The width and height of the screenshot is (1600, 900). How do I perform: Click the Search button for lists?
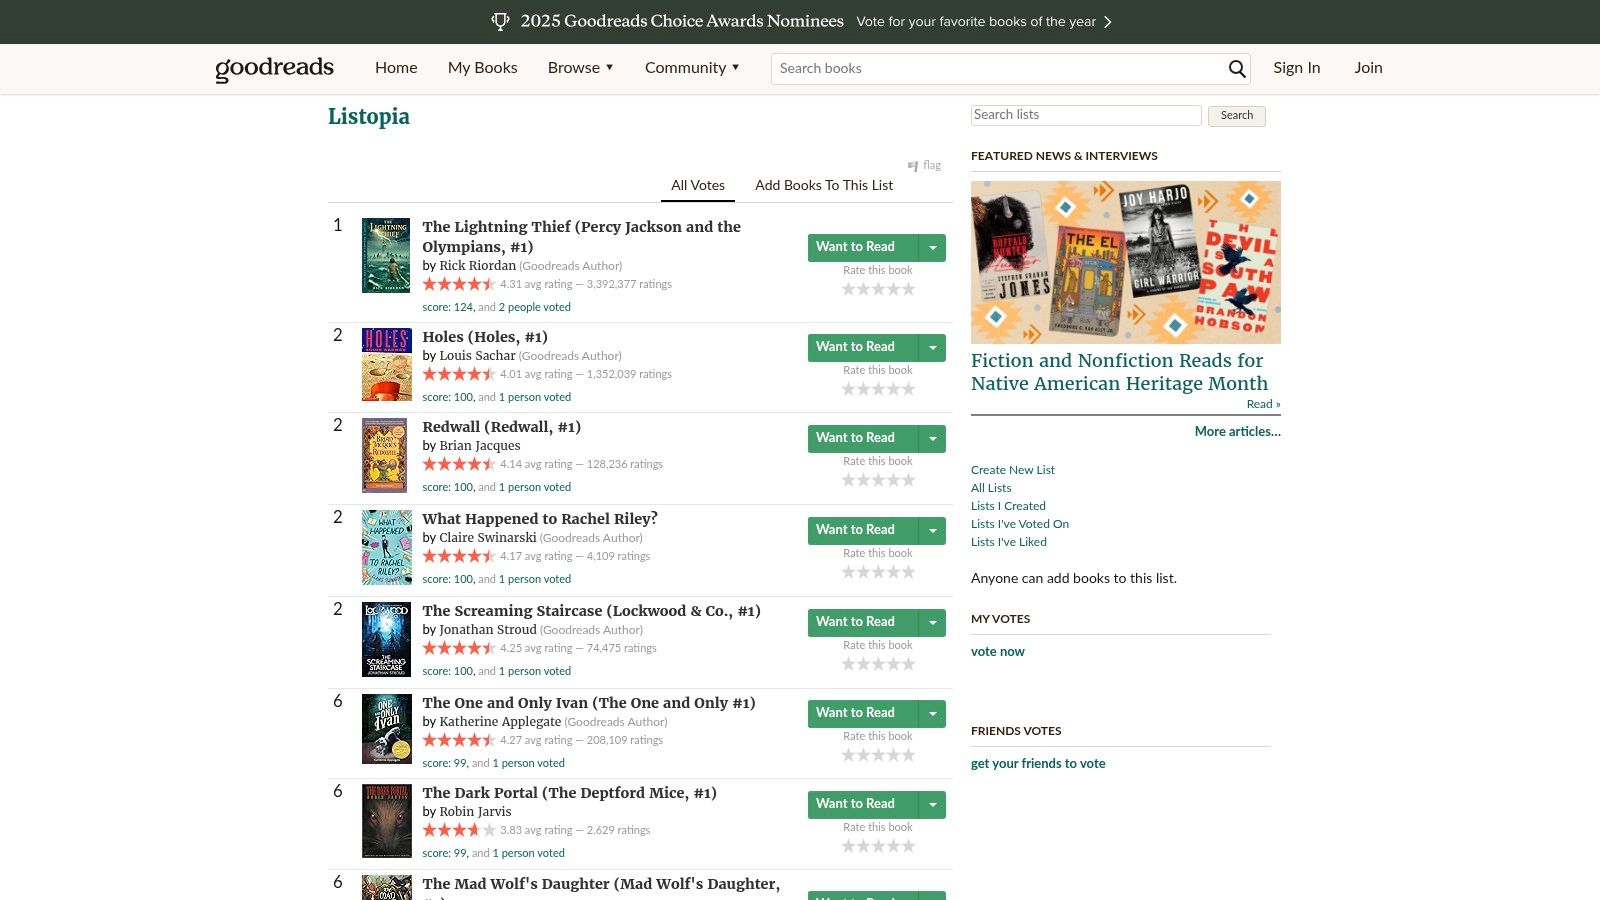(1236, 116)
